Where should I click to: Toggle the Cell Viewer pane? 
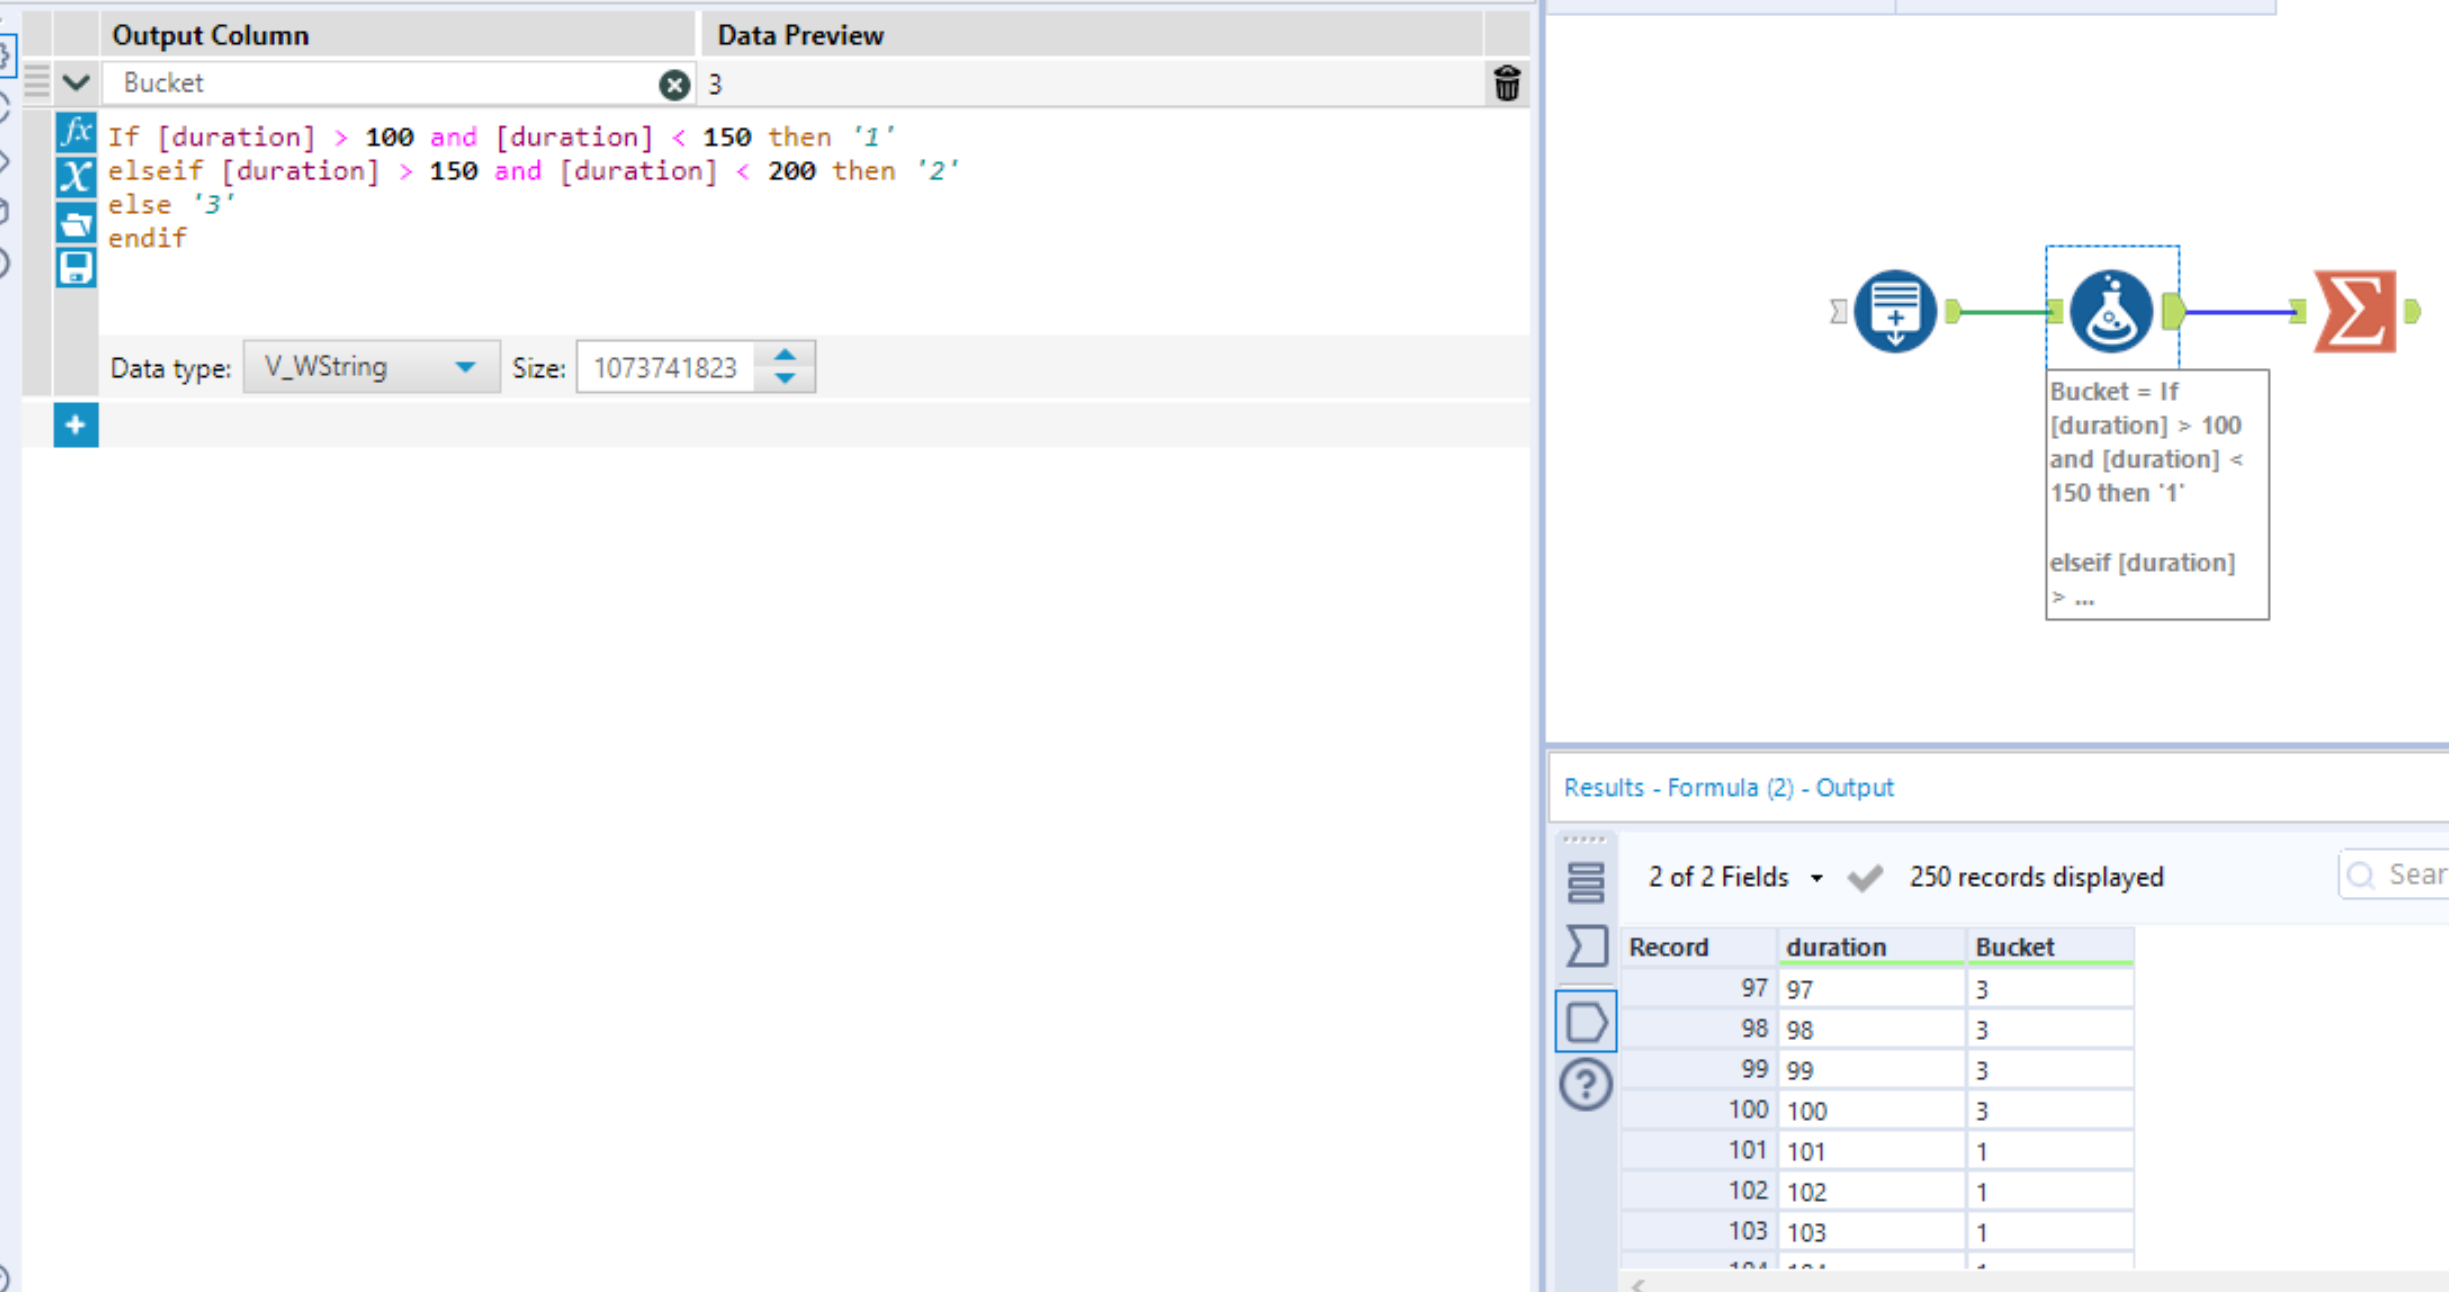[1586, 1021]
